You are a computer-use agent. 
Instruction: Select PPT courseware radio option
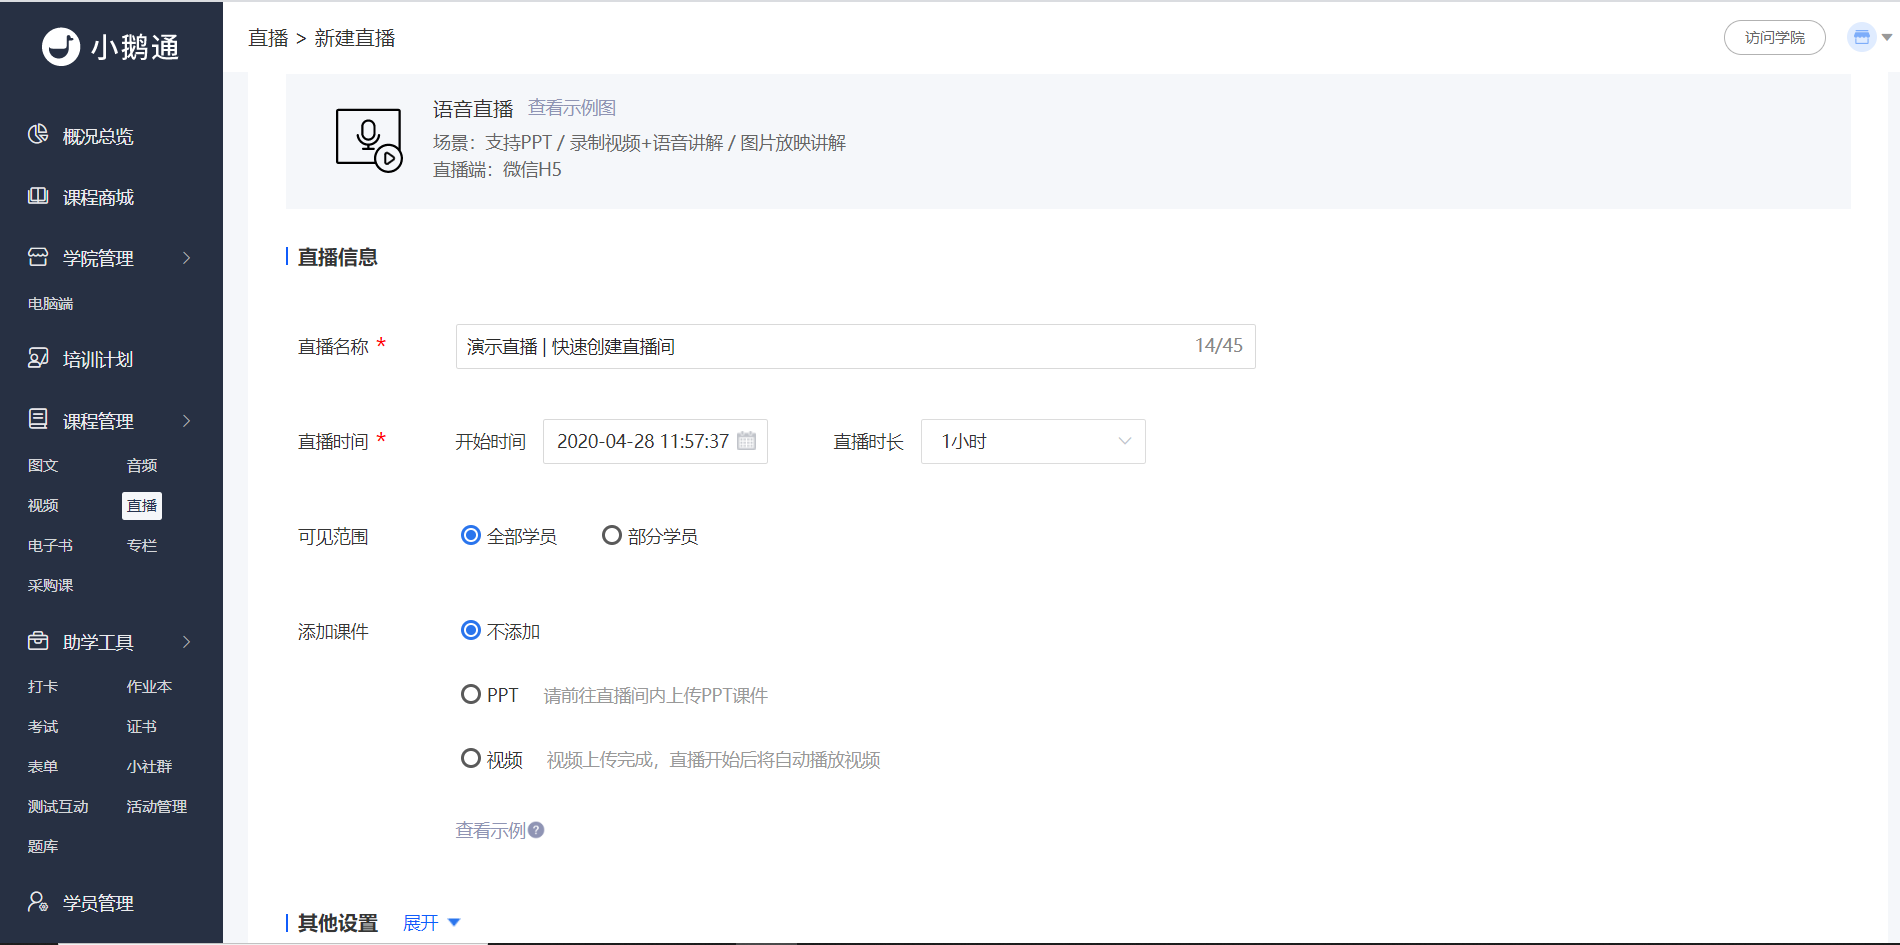pos(470,694)
